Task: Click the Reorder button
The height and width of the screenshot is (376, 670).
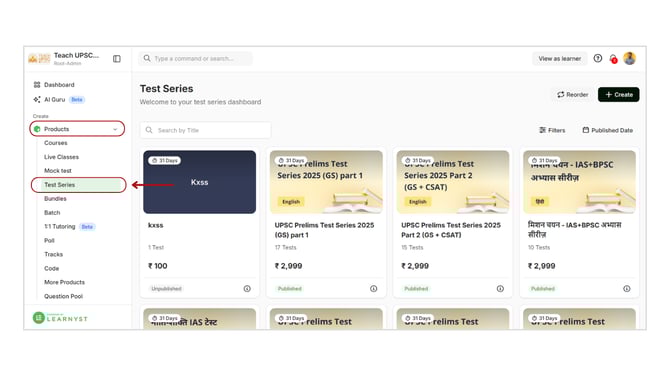Action: (573, 94)
